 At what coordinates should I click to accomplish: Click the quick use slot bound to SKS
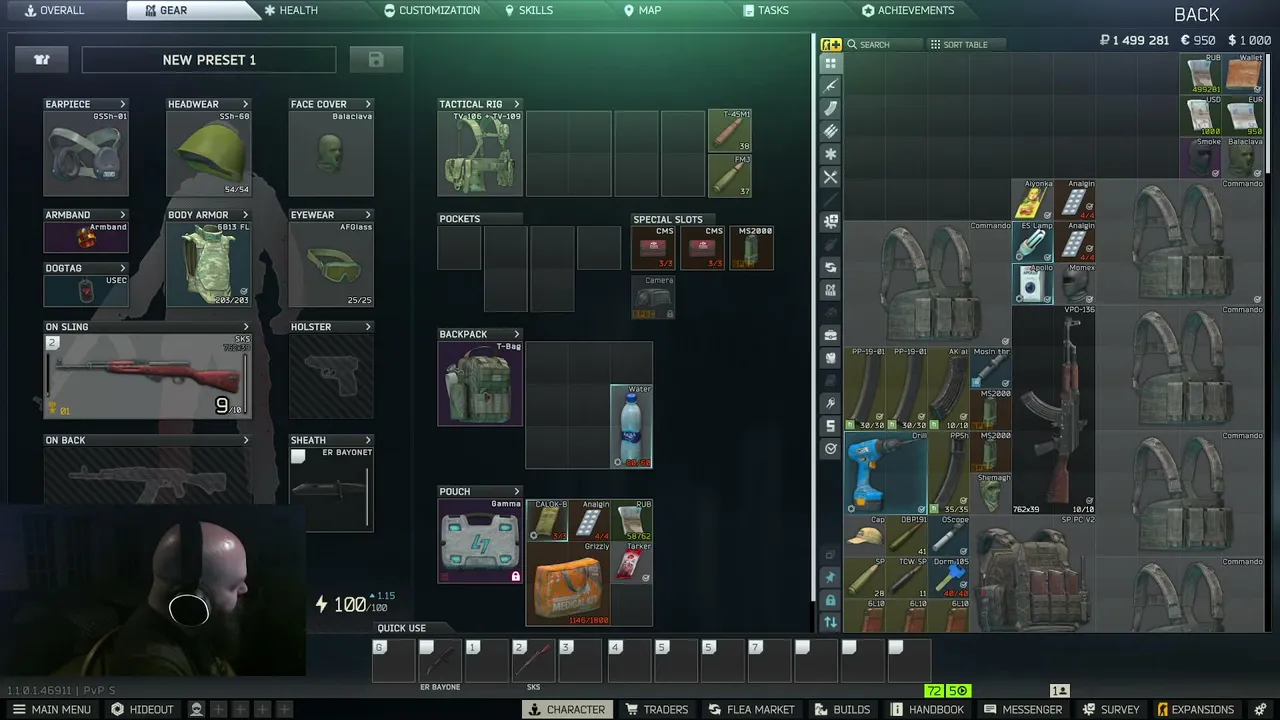coord(533,661)
